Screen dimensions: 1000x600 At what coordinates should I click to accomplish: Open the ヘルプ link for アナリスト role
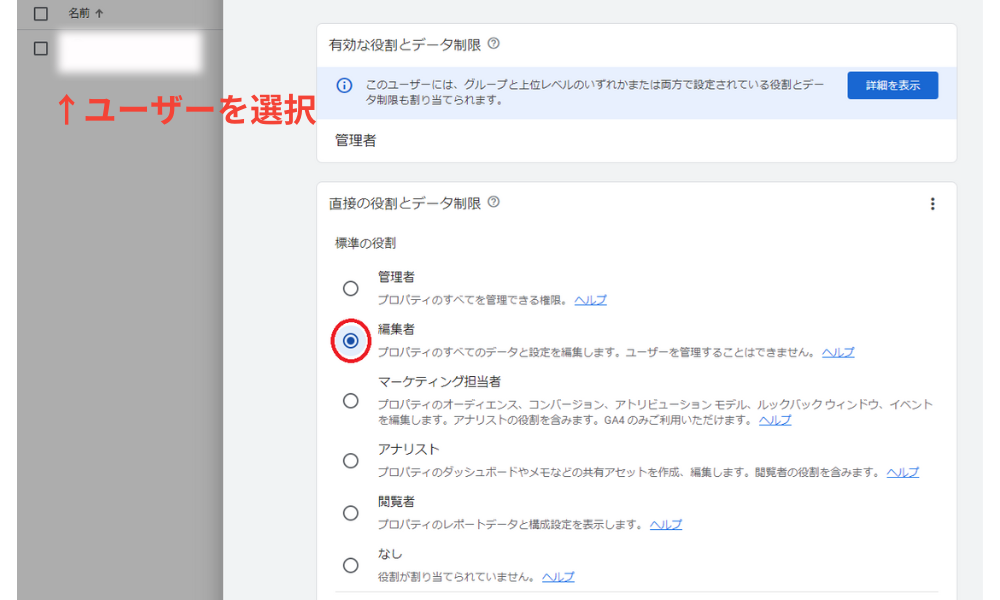[902, 472]
